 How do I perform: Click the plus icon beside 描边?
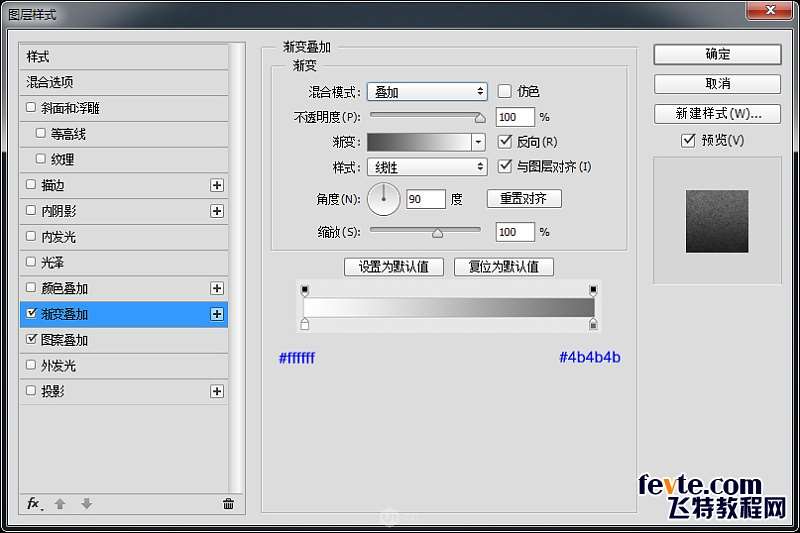pos(216,185)
